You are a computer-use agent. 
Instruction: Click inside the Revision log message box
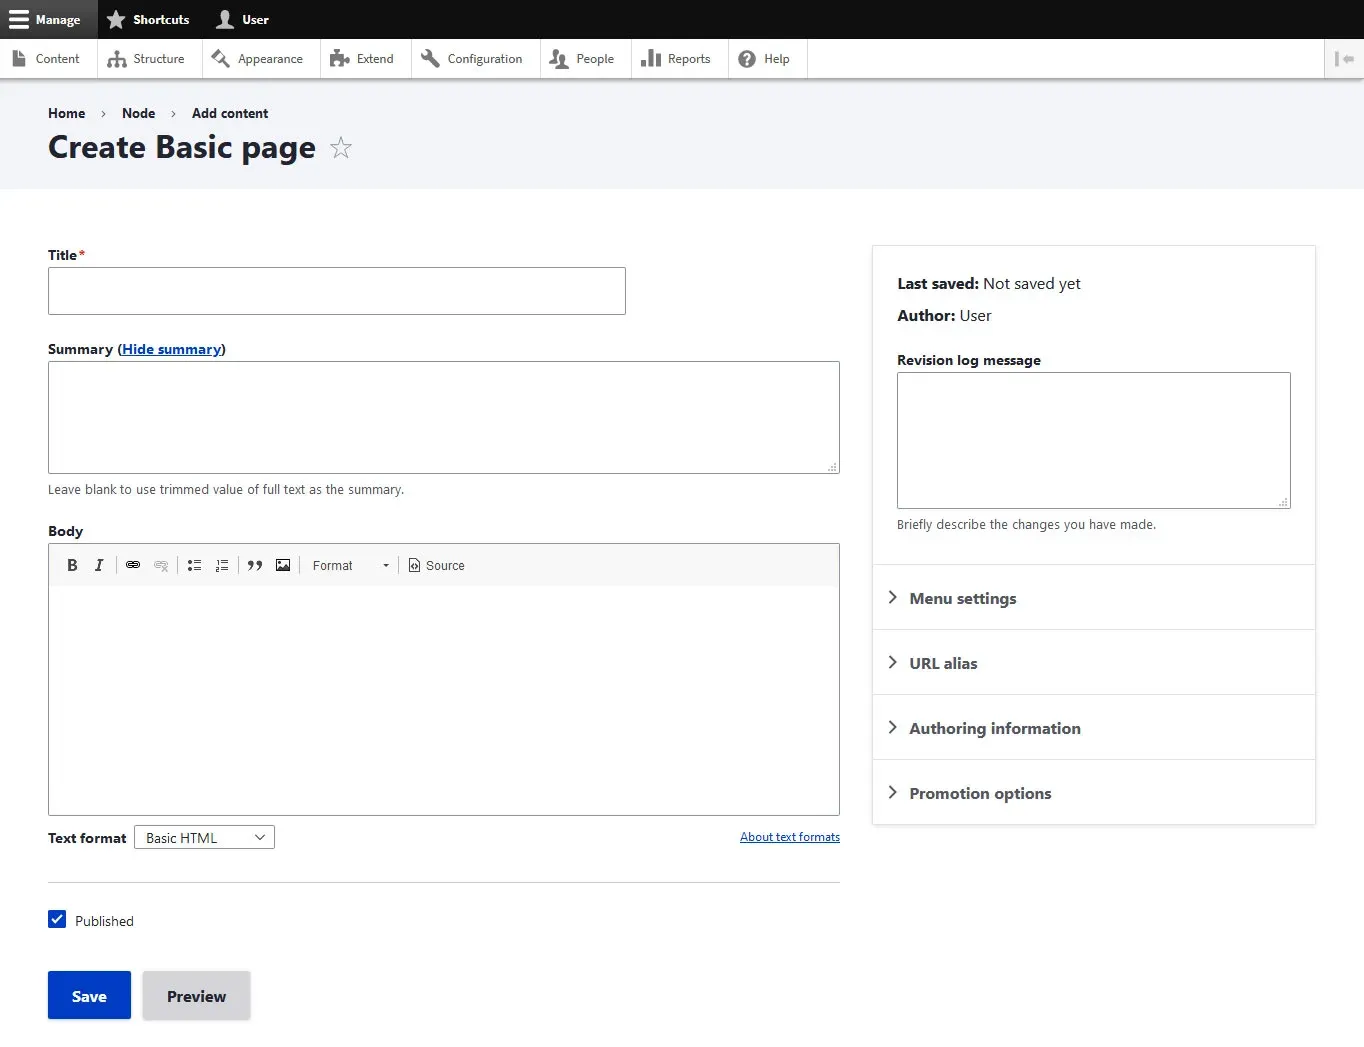coord(1094,440)
